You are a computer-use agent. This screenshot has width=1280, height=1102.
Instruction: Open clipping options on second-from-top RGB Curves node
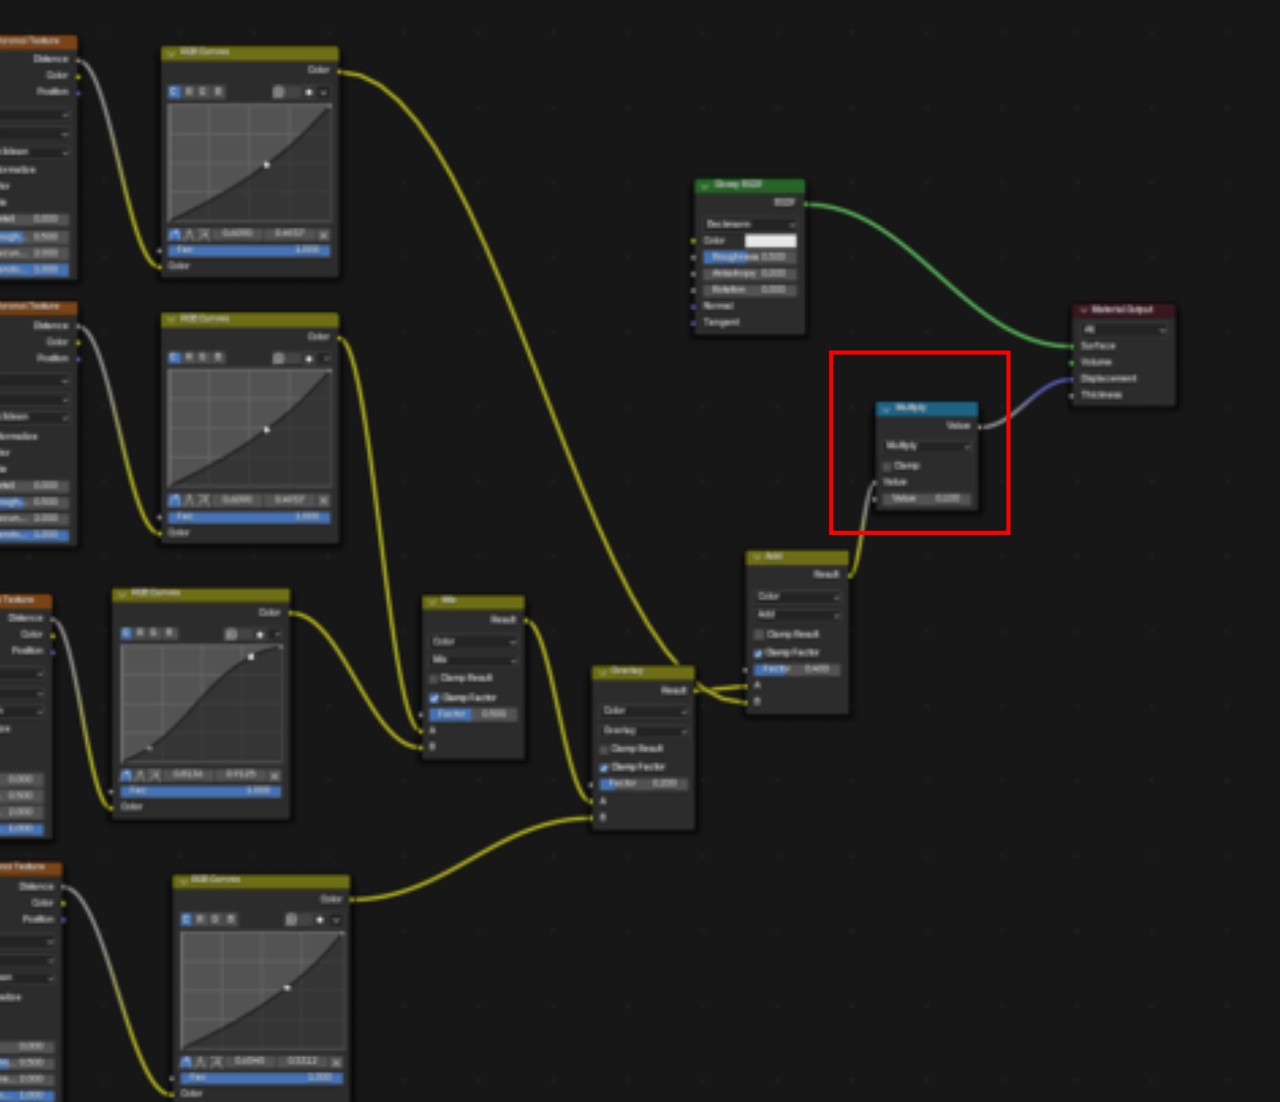pyautogui.click(x=309, y=358)
